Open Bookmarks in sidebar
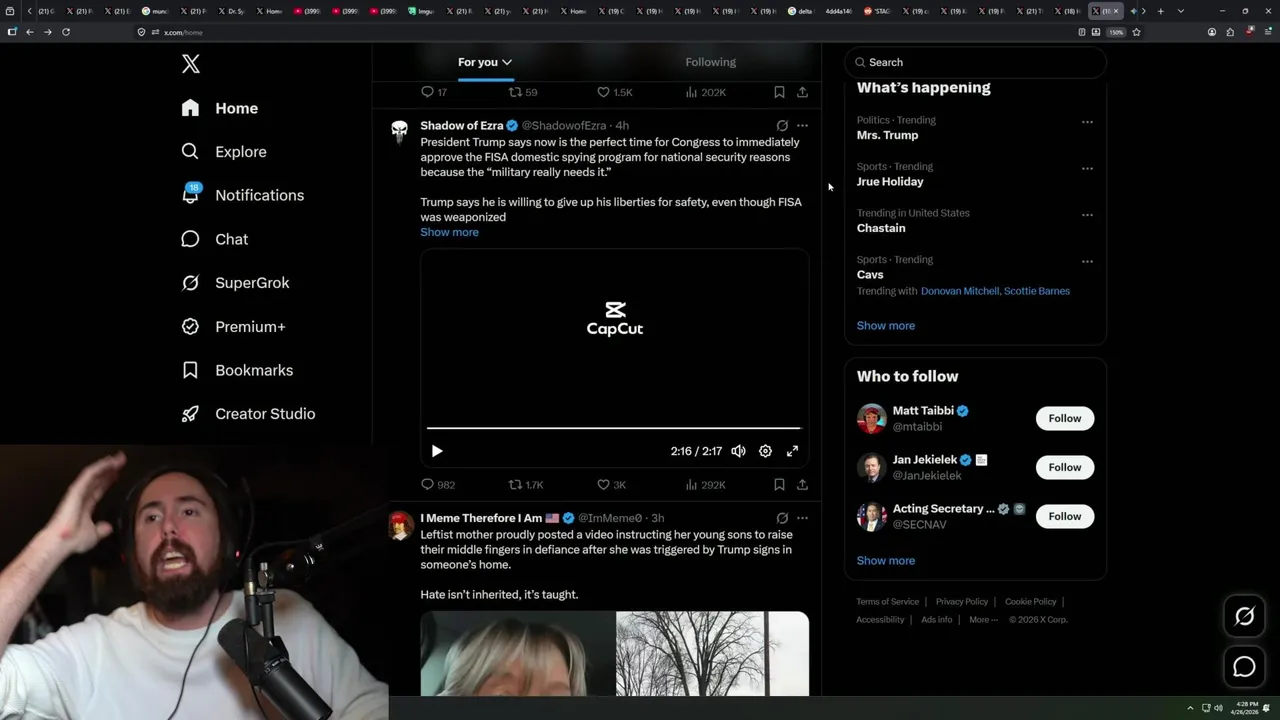The image size is (1280, 720). pos(238,370)
